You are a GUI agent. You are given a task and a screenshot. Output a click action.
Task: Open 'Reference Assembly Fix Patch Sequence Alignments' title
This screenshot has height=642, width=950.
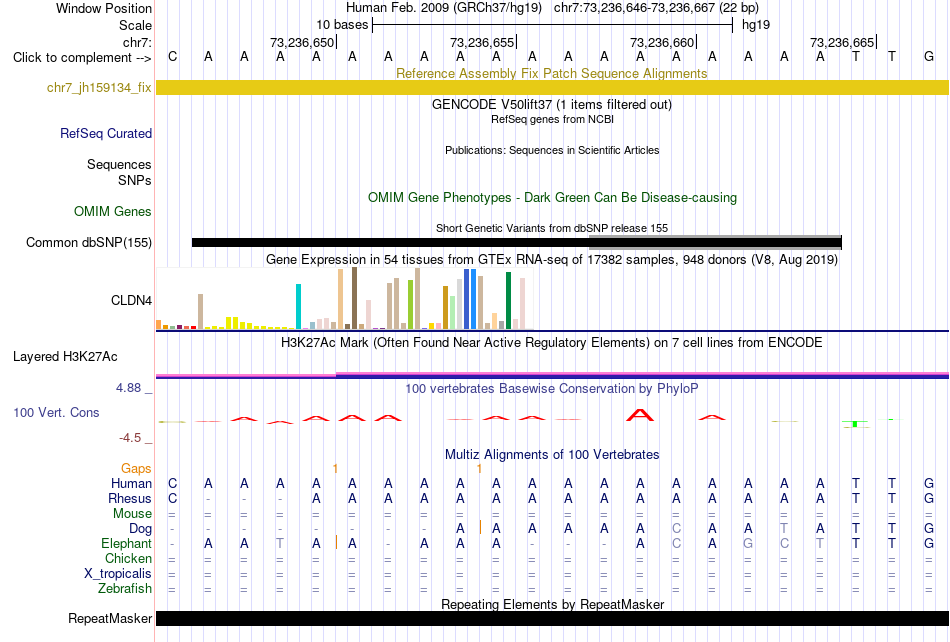coord(551,73)
